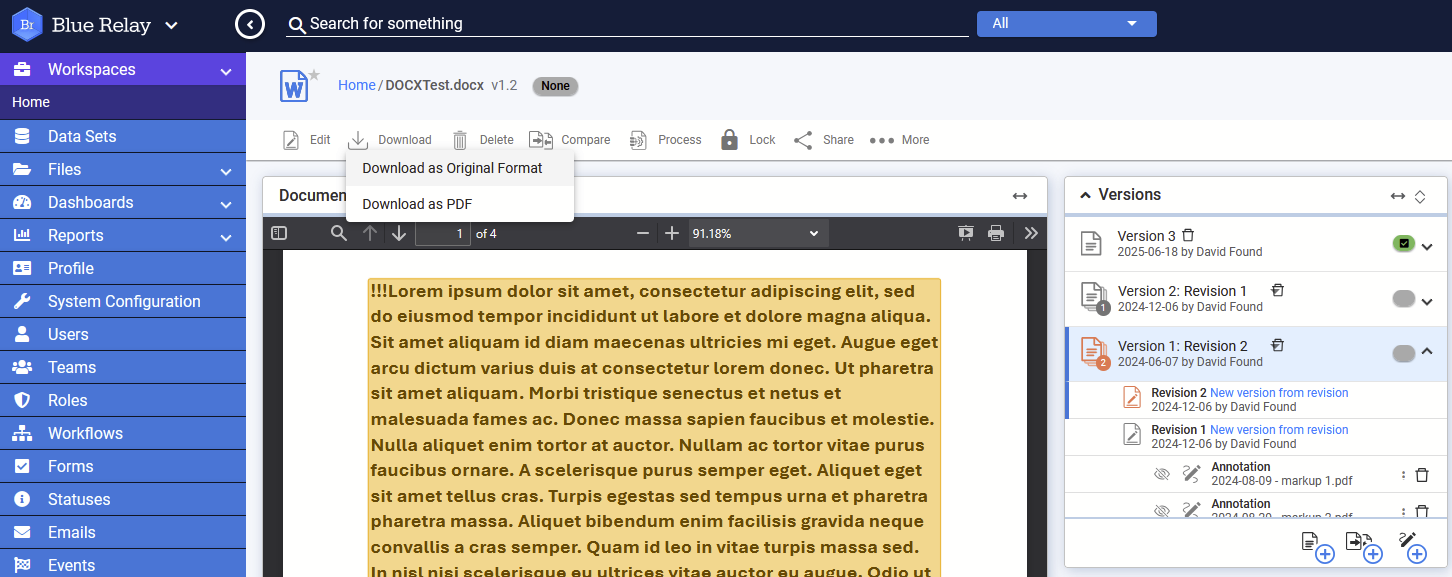Viewport: 1452px width, 577px height.
Task: Open the More actions menu
Action: 899,140
